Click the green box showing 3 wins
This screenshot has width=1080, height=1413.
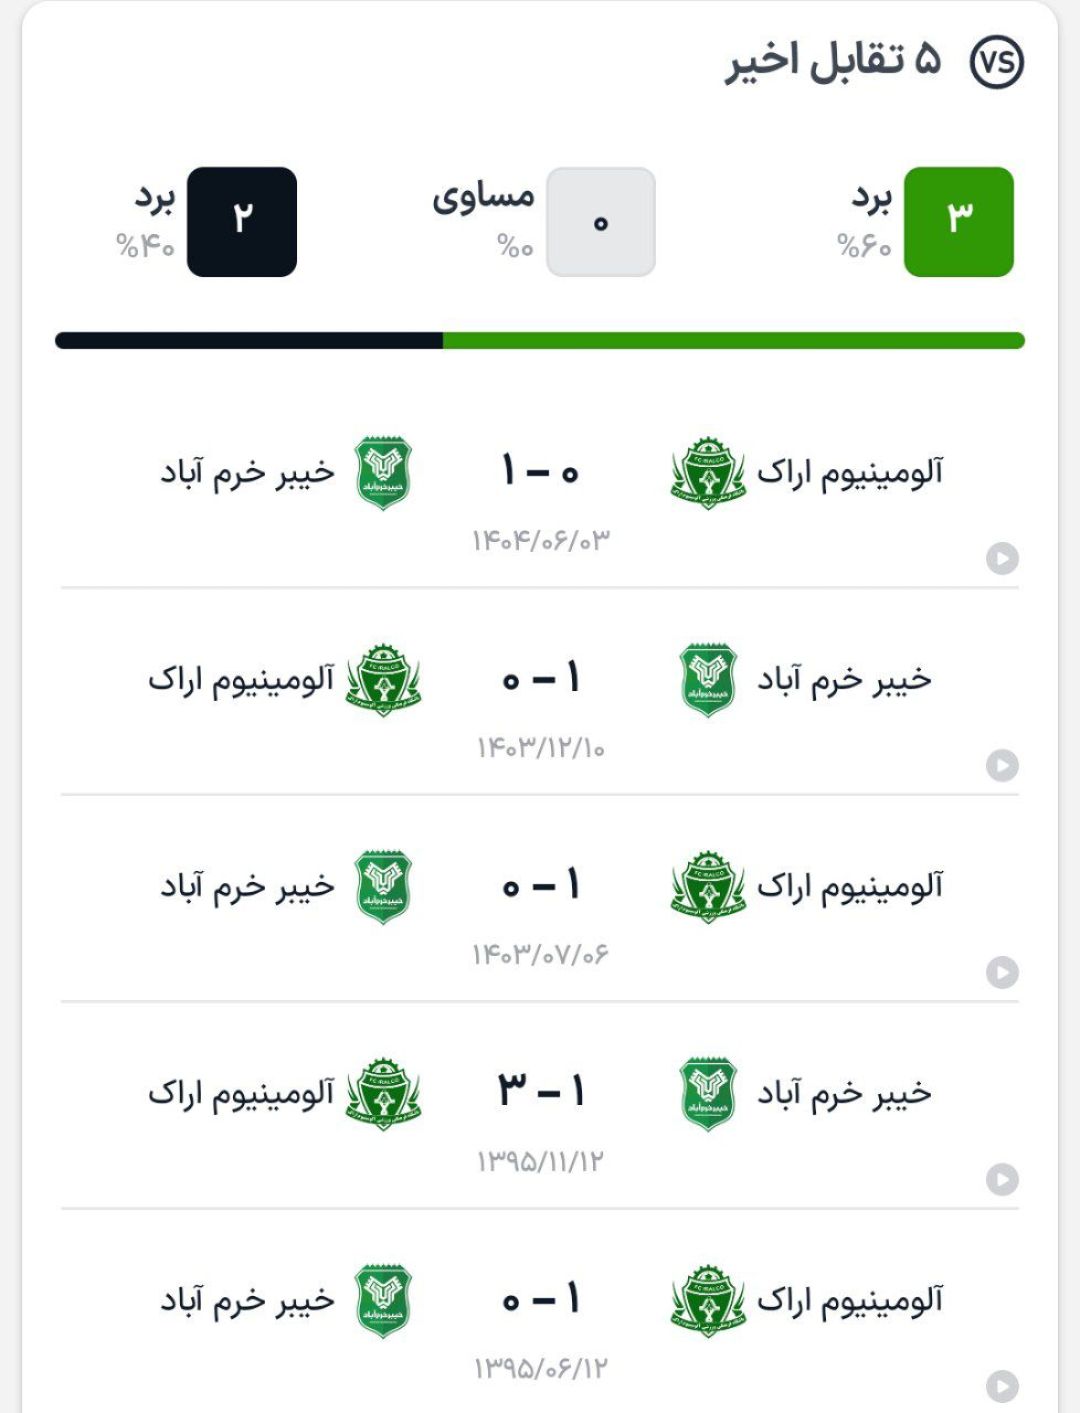pyautogui.click(x=959, y=221)
